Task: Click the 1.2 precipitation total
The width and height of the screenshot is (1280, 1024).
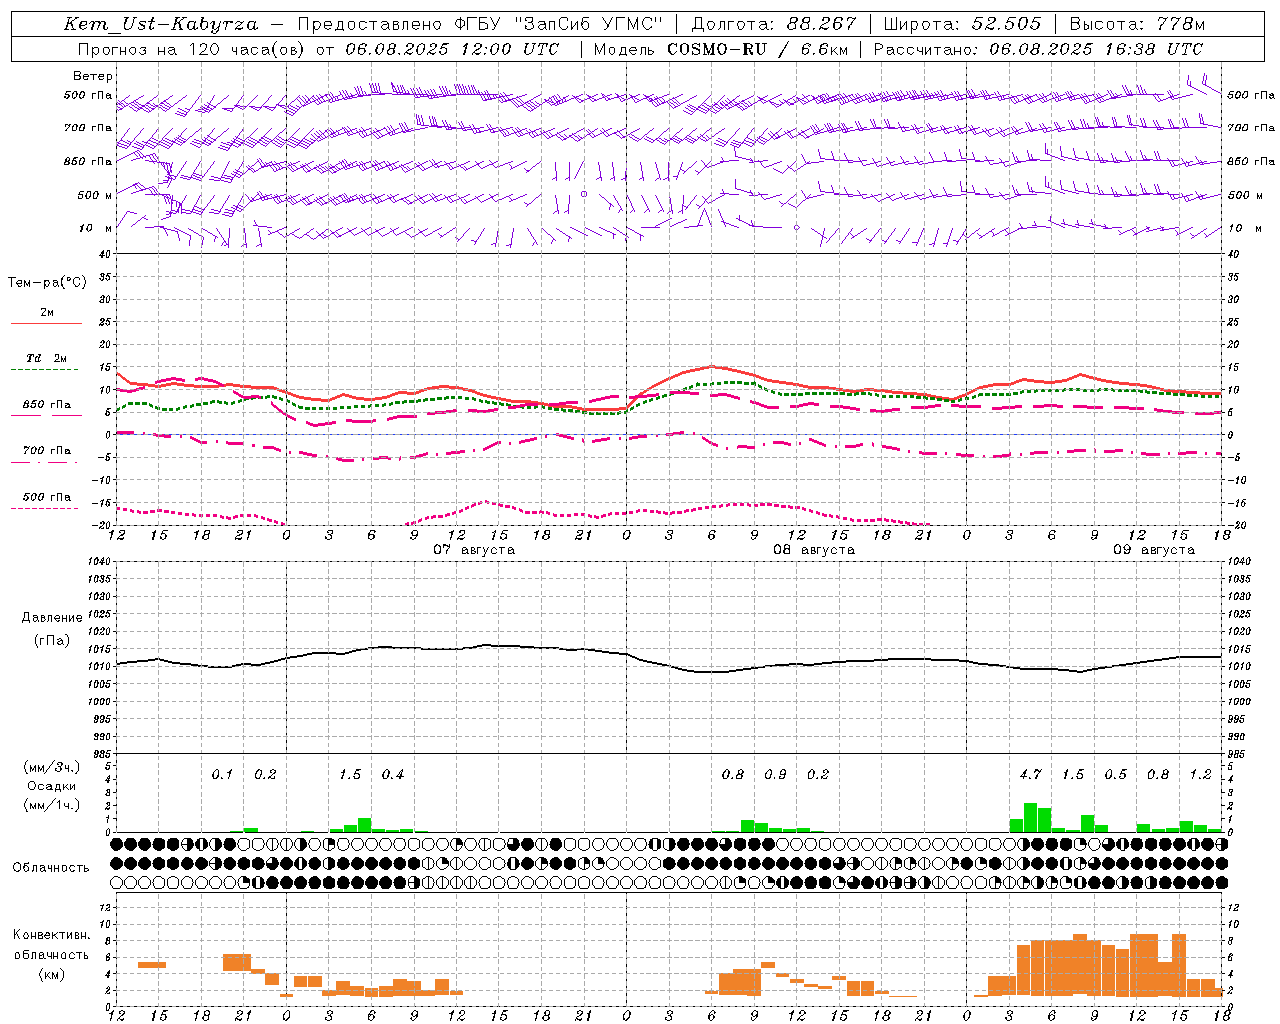Action: click(1200, 774)
